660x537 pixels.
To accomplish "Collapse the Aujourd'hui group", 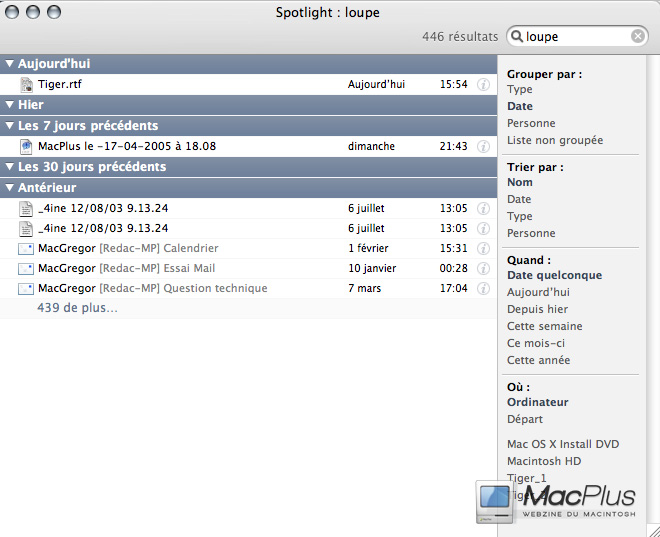I will pos(10,64).
